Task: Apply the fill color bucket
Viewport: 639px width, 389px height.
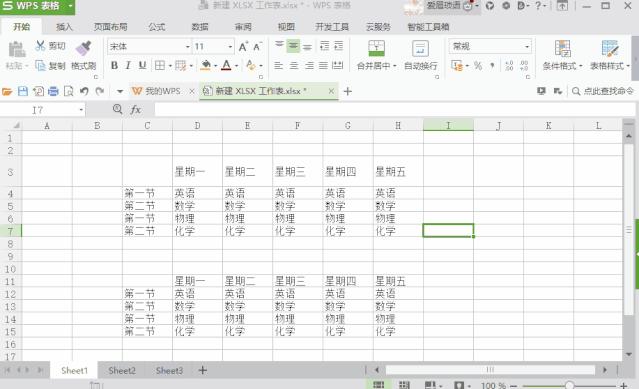Action: tap(206, 65)
